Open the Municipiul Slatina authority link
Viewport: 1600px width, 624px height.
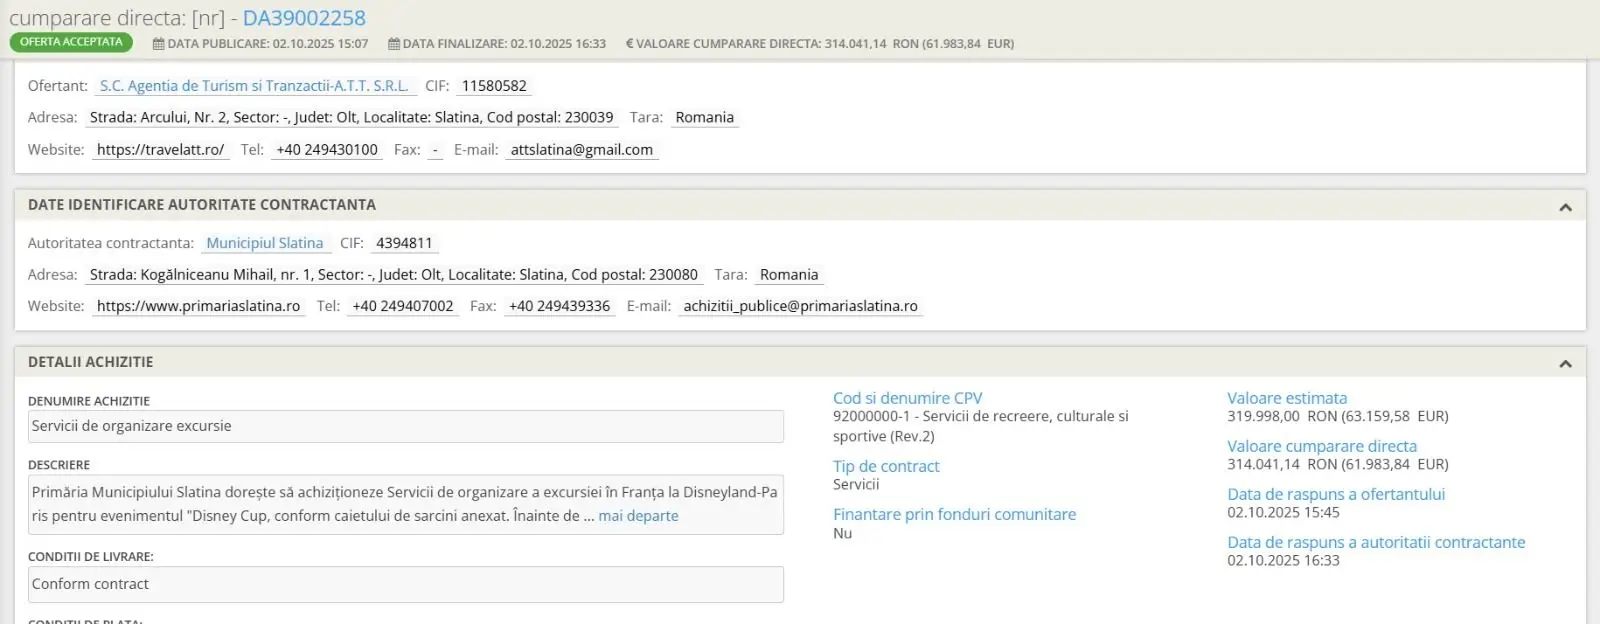(265, 243)
